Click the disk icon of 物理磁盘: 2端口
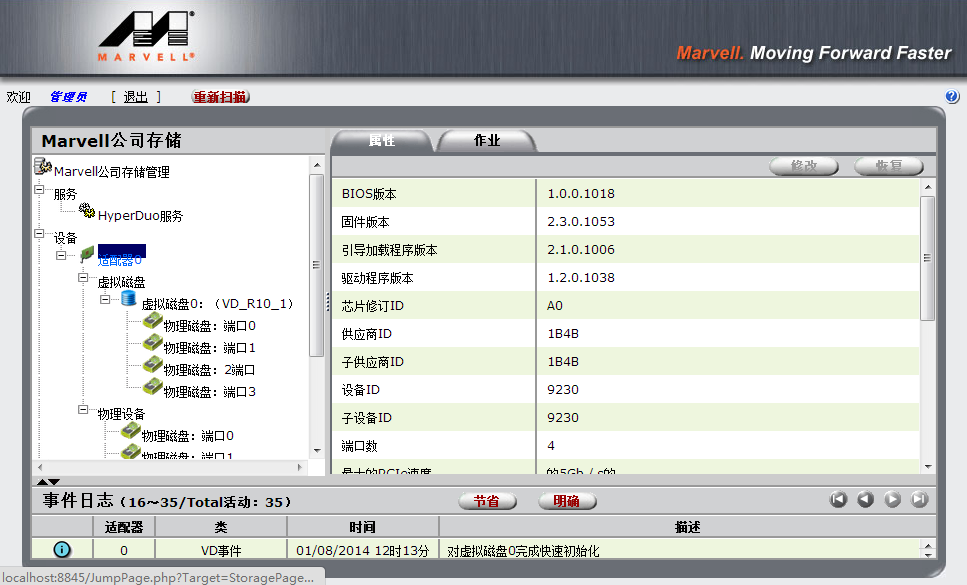This screenshot has height=585, width=967. [x=153, y=365]
